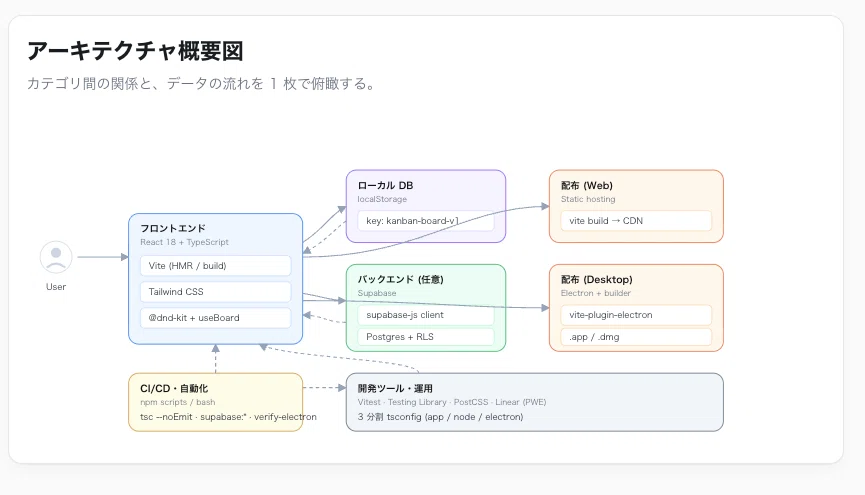Click the 'Static hosting' subtitle
Viewport: 865px width, 495px height.
(588, 199)
